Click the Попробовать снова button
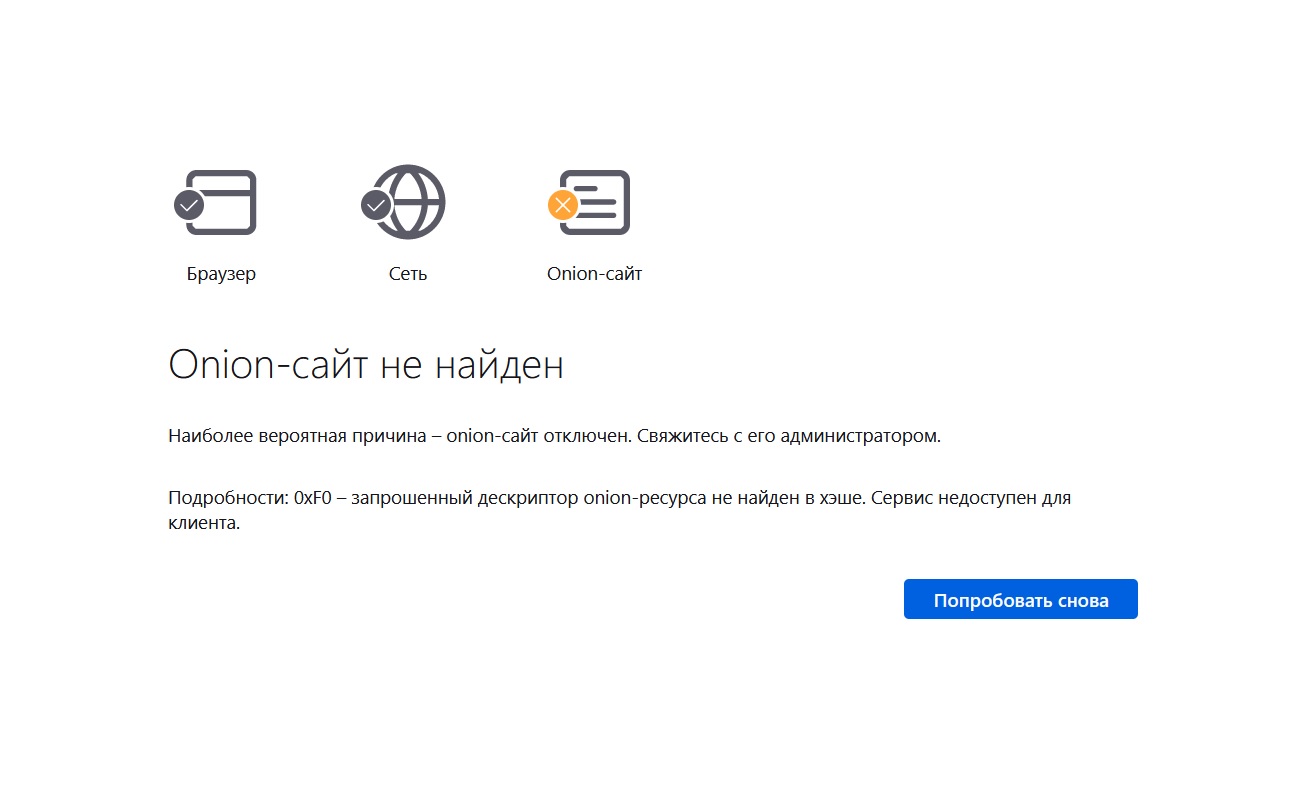This screenshot has height=795, width=1299. point(1020,599)
